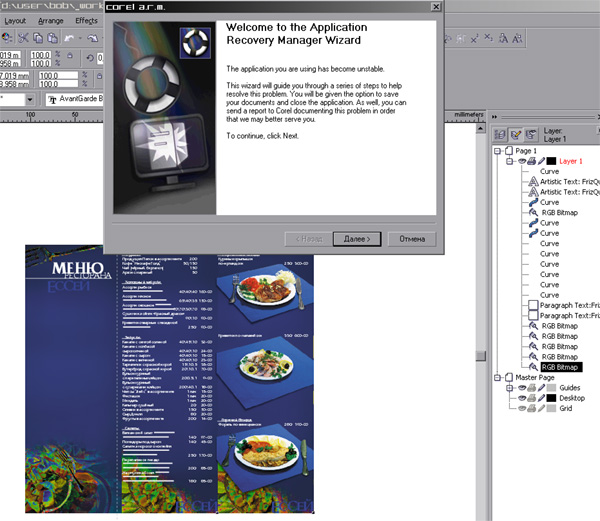Click the Page 1 page icon in tree
The width and height of the screenshot is (600, 521).
pyautogui.click(x=509, y=151)
